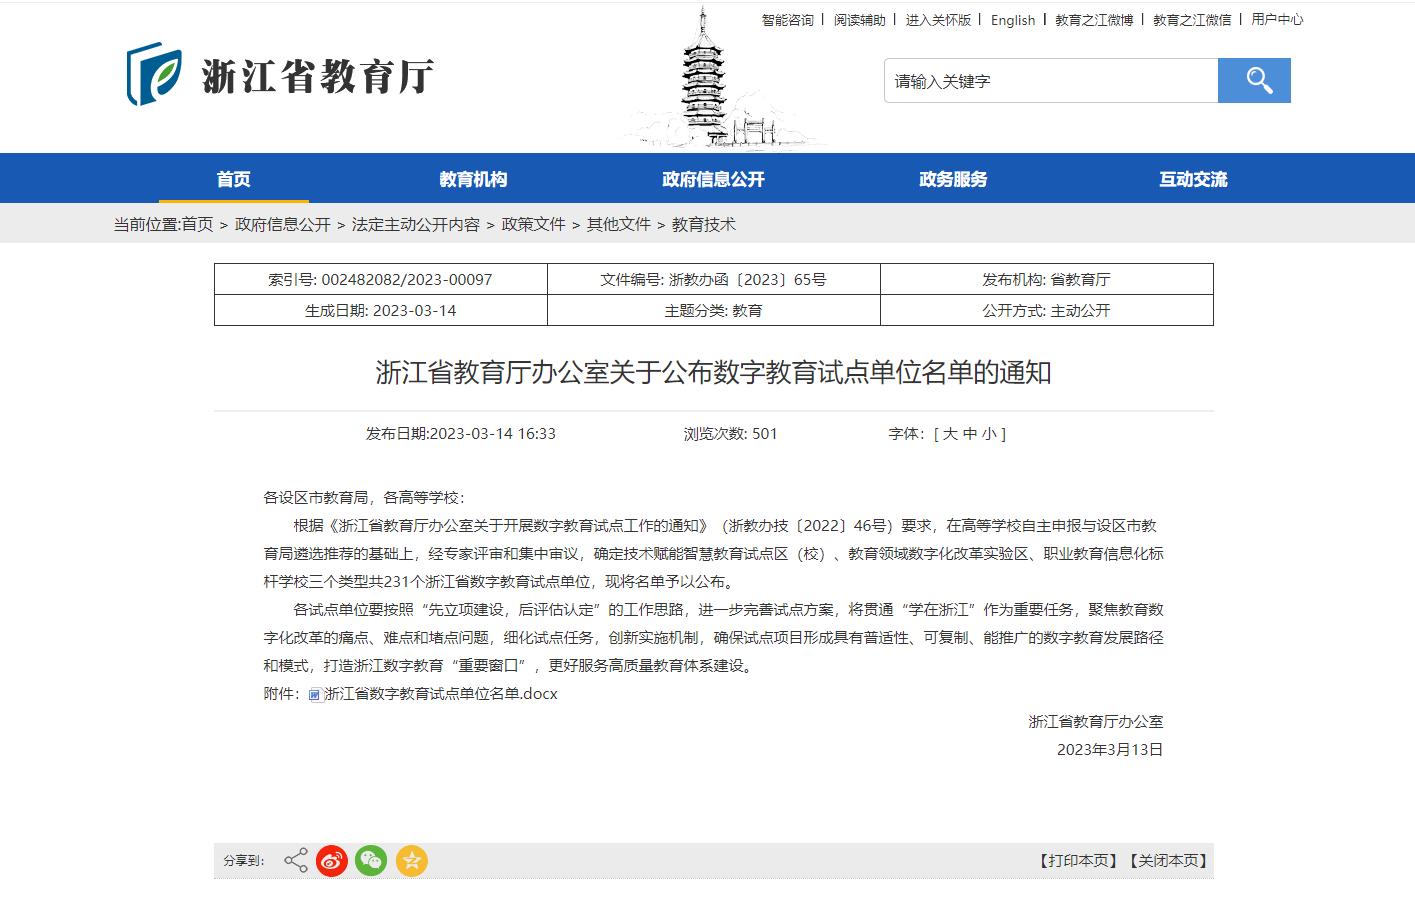Viewport: 1415px width, 917px height.
Task: Switch to the English site version
Action: 1013,20
